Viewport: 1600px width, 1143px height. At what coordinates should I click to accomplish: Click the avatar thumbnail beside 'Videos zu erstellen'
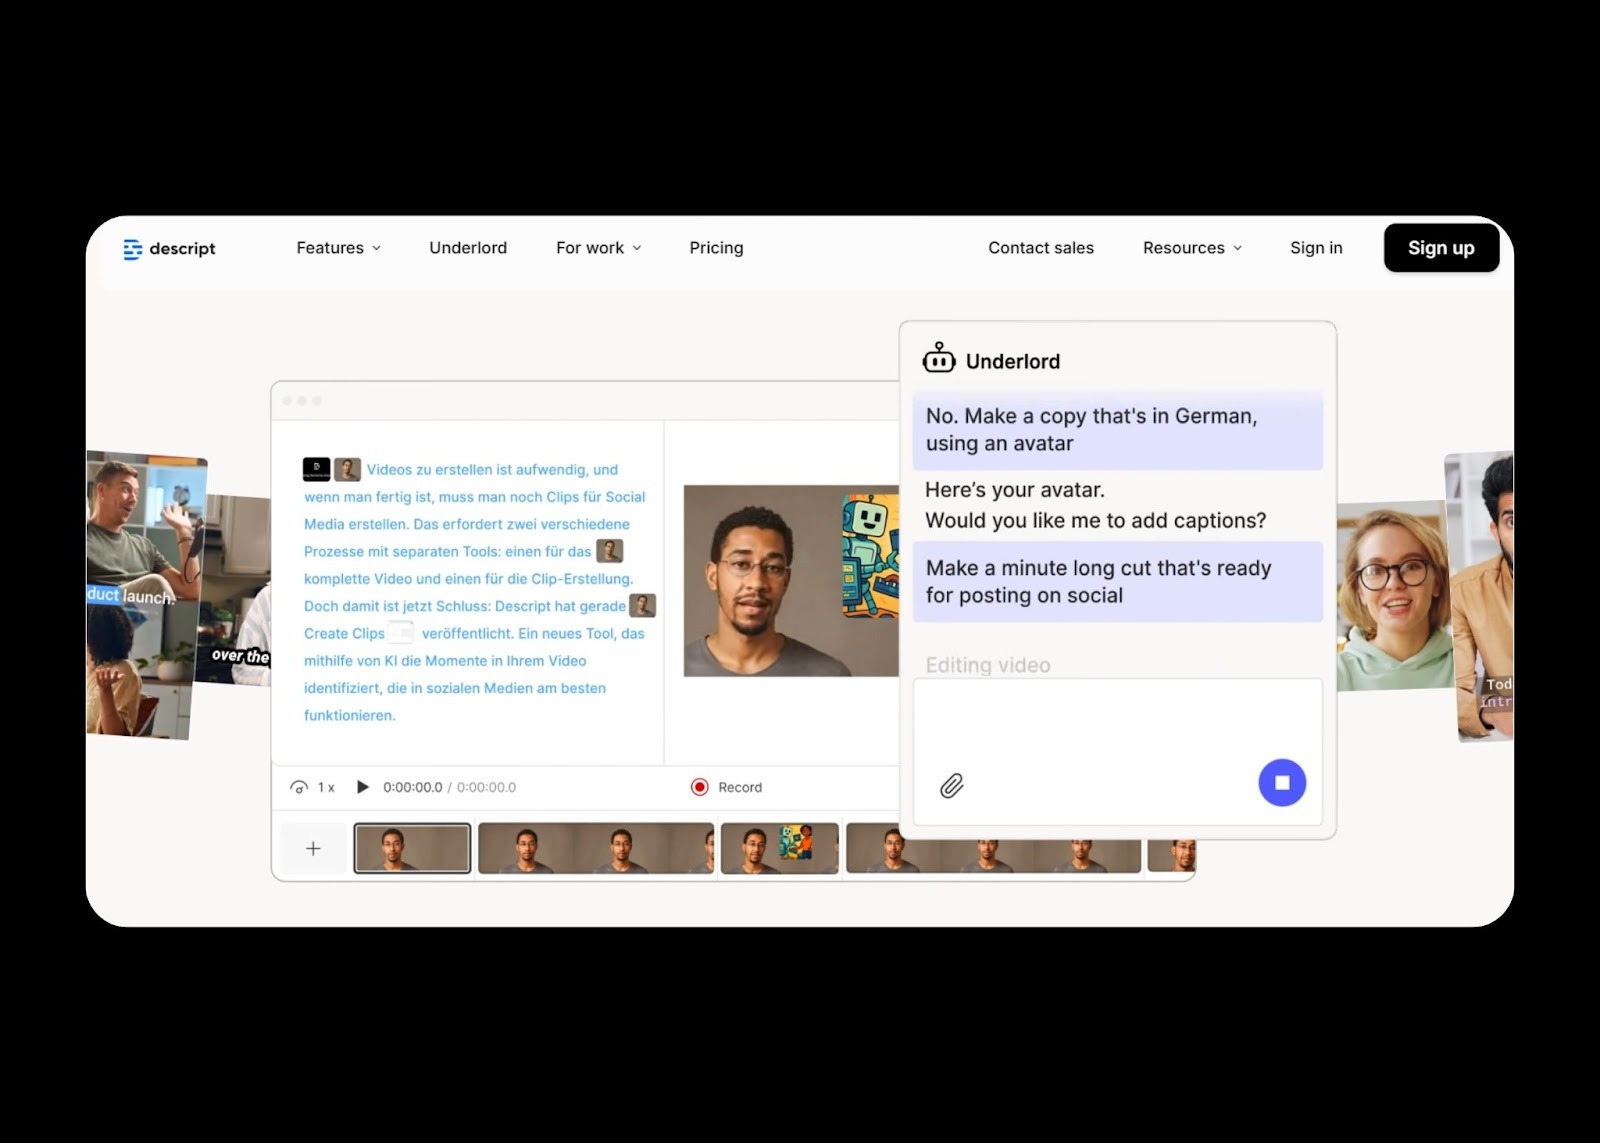click(348, 469)
